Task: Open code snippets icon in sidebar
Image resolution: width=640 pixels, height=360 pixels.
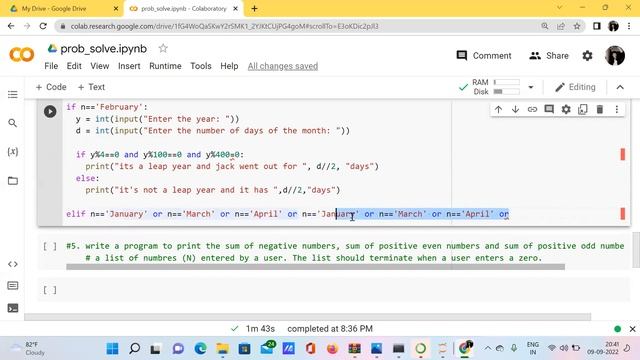Action: (13, 264)
